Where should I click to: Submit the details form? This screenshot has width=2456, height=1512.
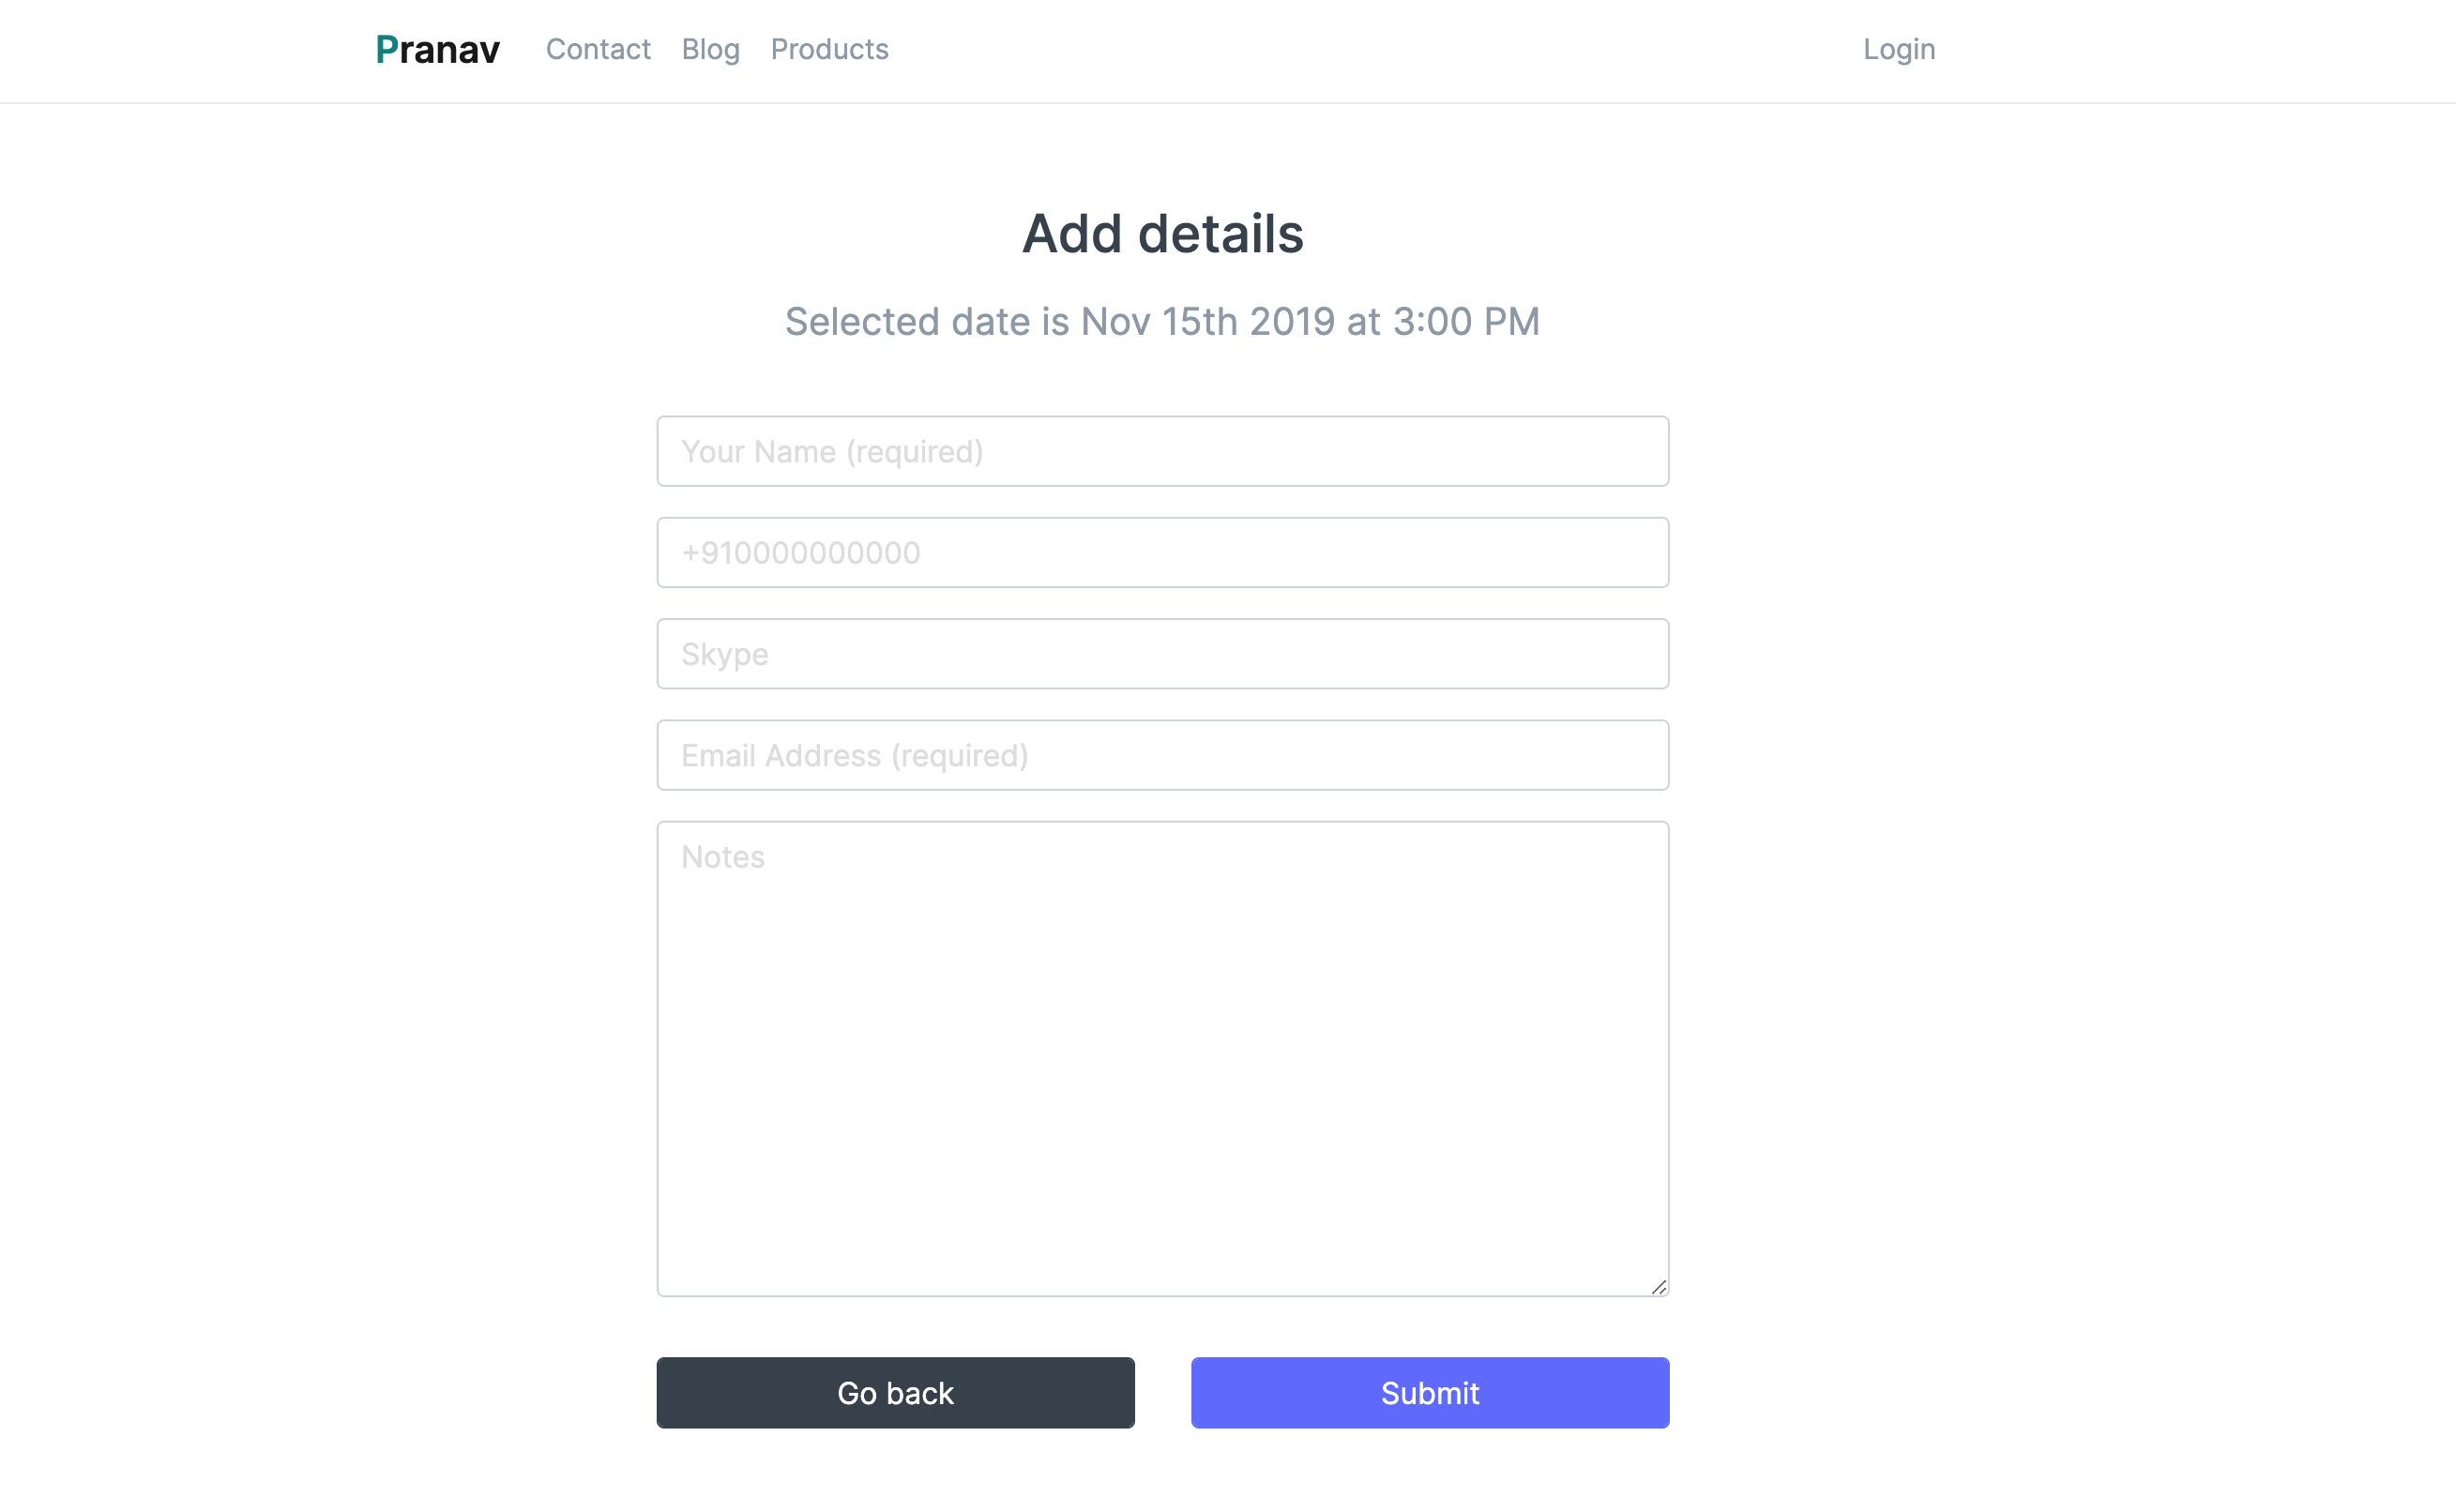[1429, 1392]
